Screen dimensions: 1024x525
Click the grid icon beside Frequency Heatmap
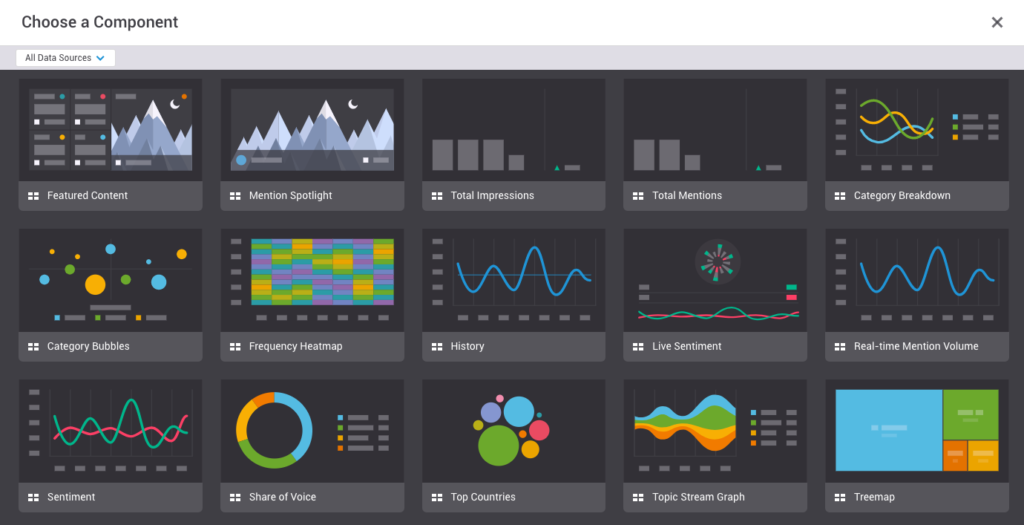[235, 347]
